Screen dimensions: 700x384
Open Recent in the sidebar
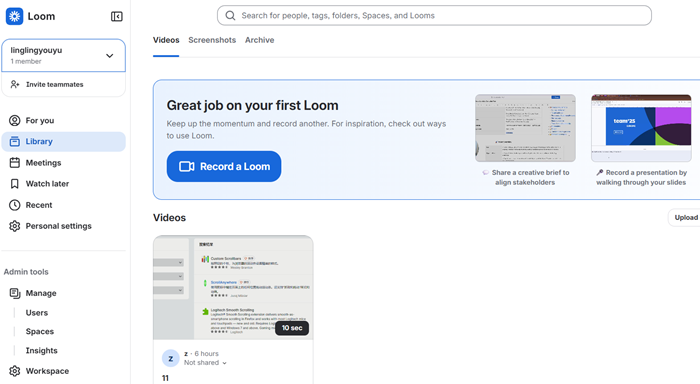[x=63, y=205]
